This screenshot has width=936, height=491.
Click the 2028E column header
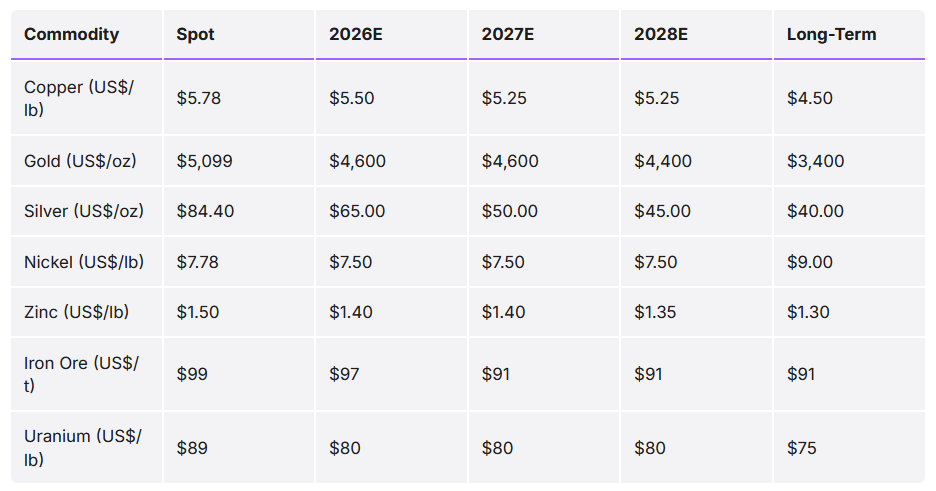tap(661, 34)
